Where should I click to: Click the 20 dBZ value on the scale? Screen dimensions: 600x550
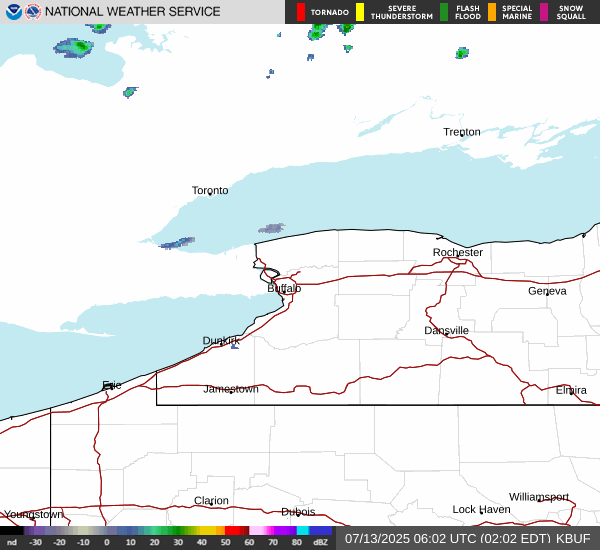click(154, 542)
